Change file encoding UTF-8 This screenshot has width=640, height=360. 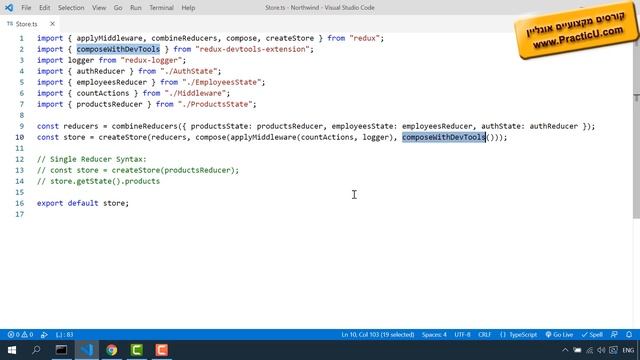pos(462,335)
